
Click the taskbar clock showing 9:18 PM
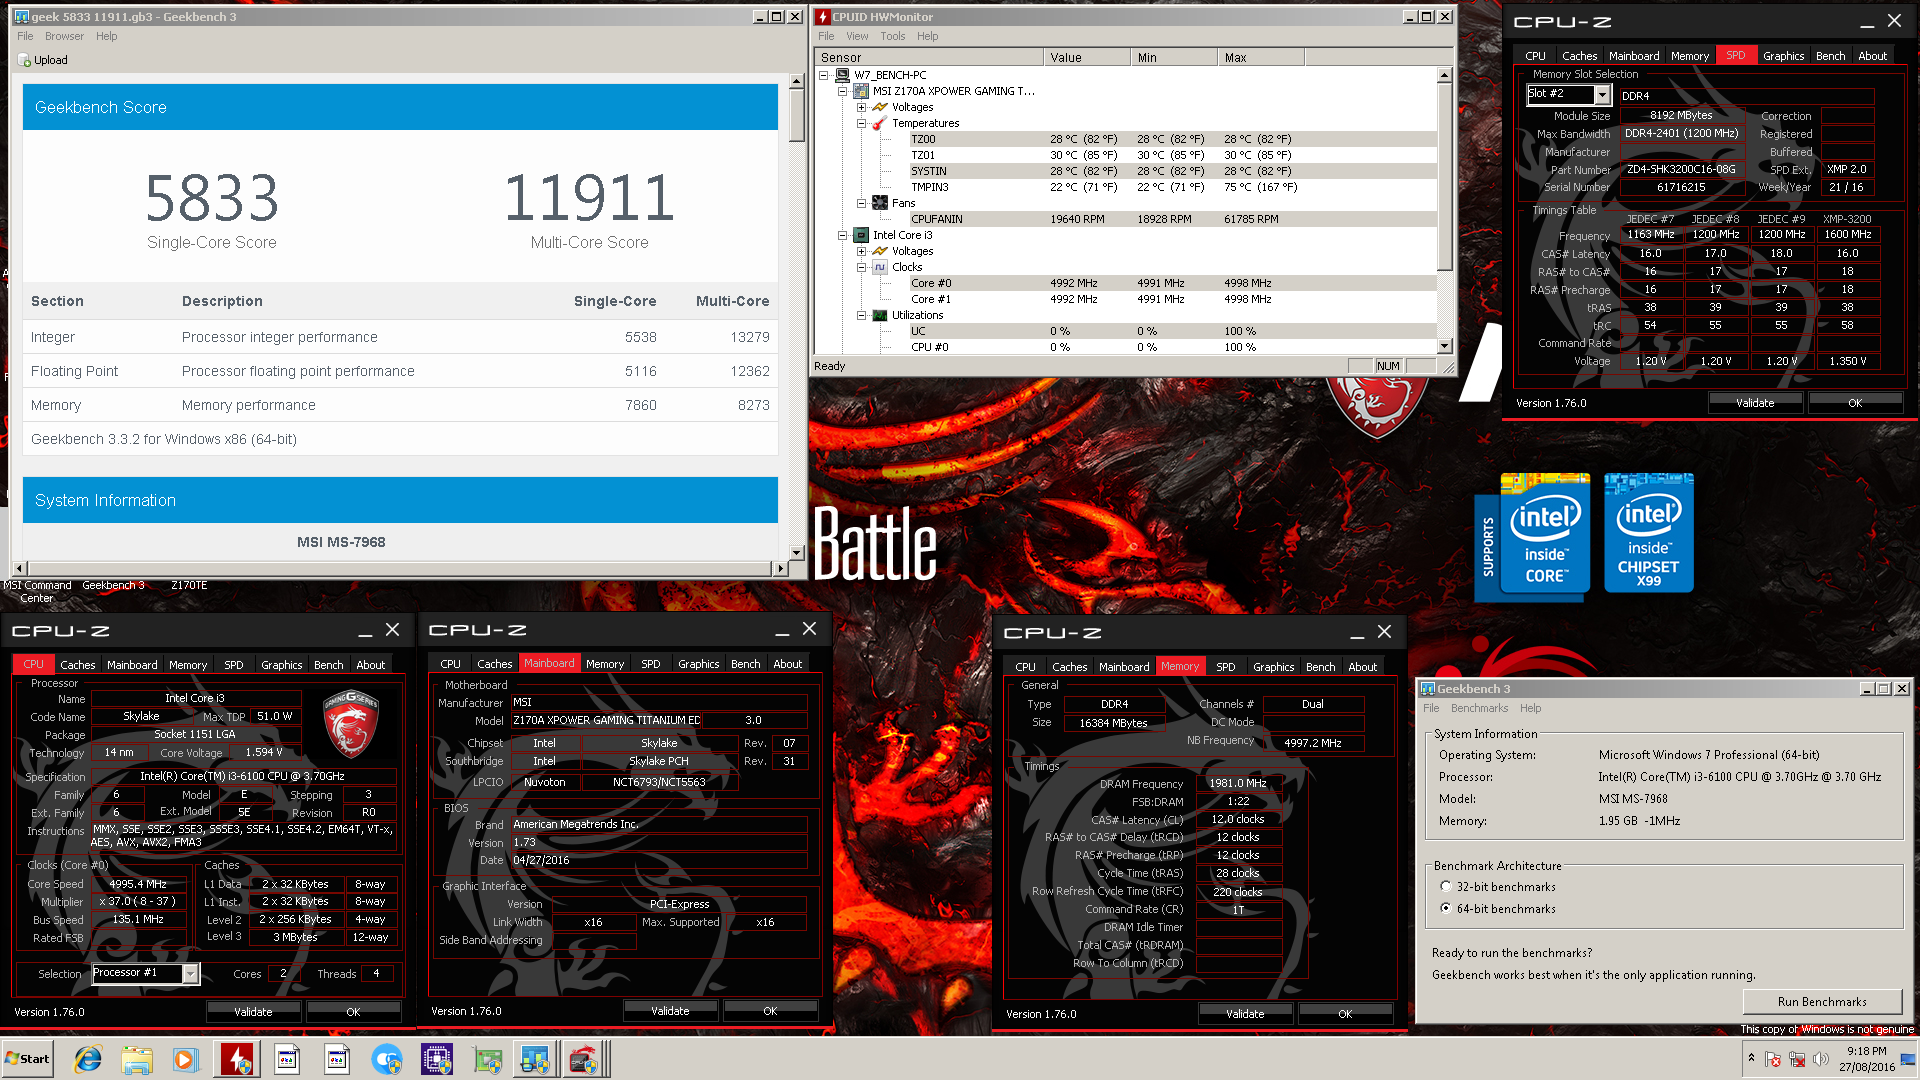point(1866,1059)
